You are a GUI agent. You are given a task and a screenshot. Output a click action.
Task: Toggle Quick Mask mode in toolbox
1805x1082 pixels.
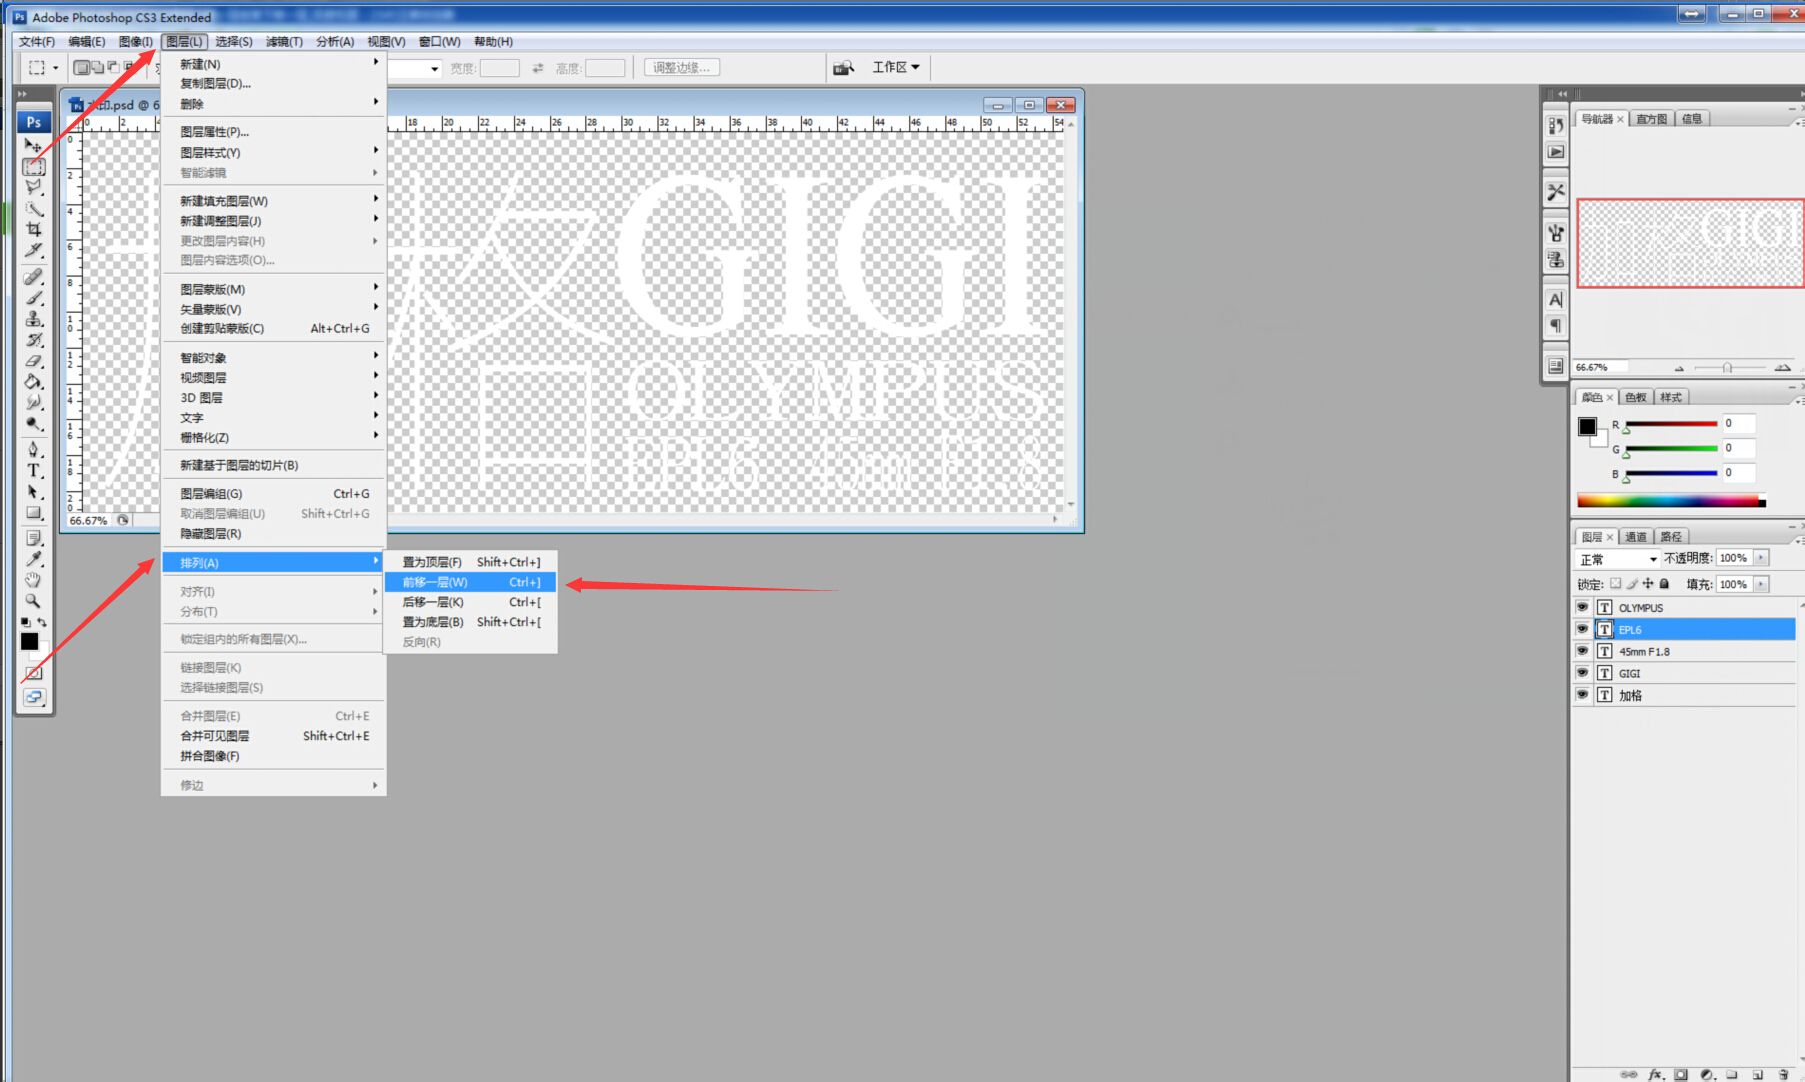tap(33, 673)
